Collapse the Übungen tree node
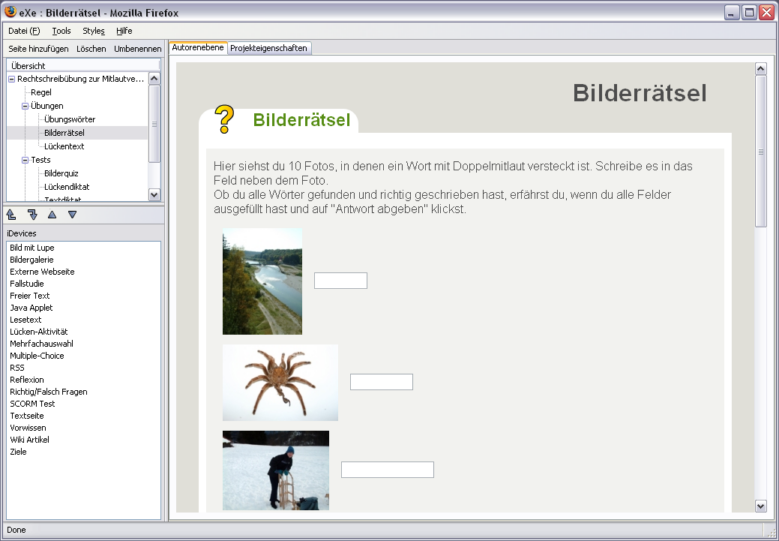This screenshot has height=541, width=779. coord(25,106)
